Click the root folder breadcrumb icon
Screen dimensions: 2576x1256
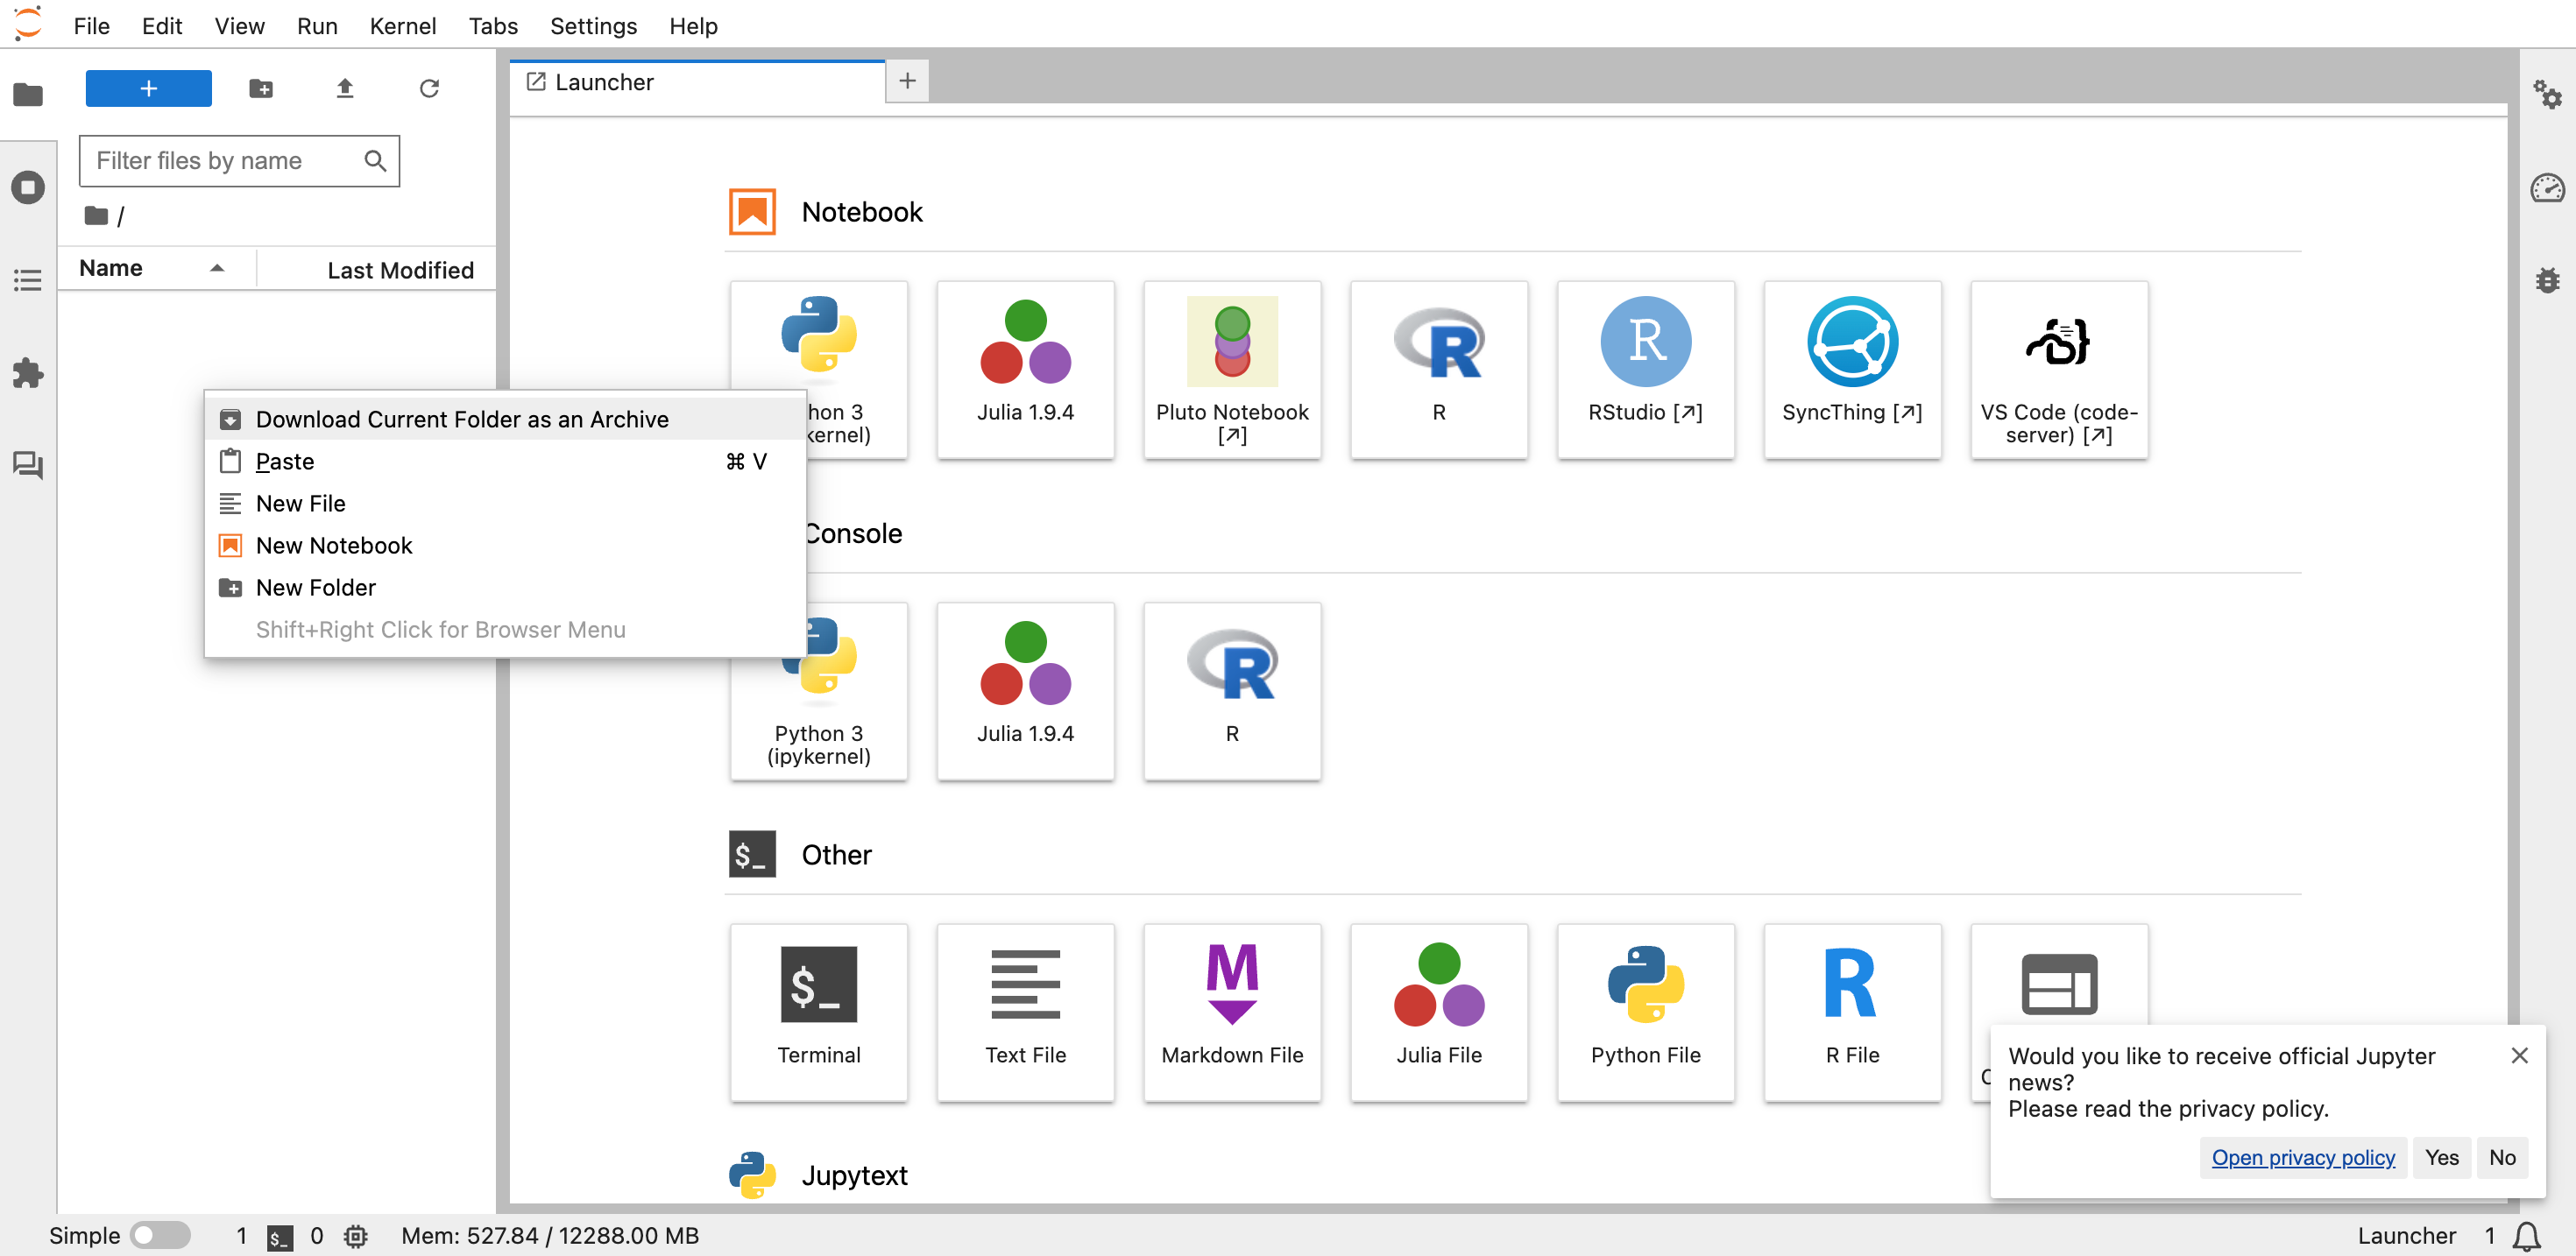click(x=96, y=215)
